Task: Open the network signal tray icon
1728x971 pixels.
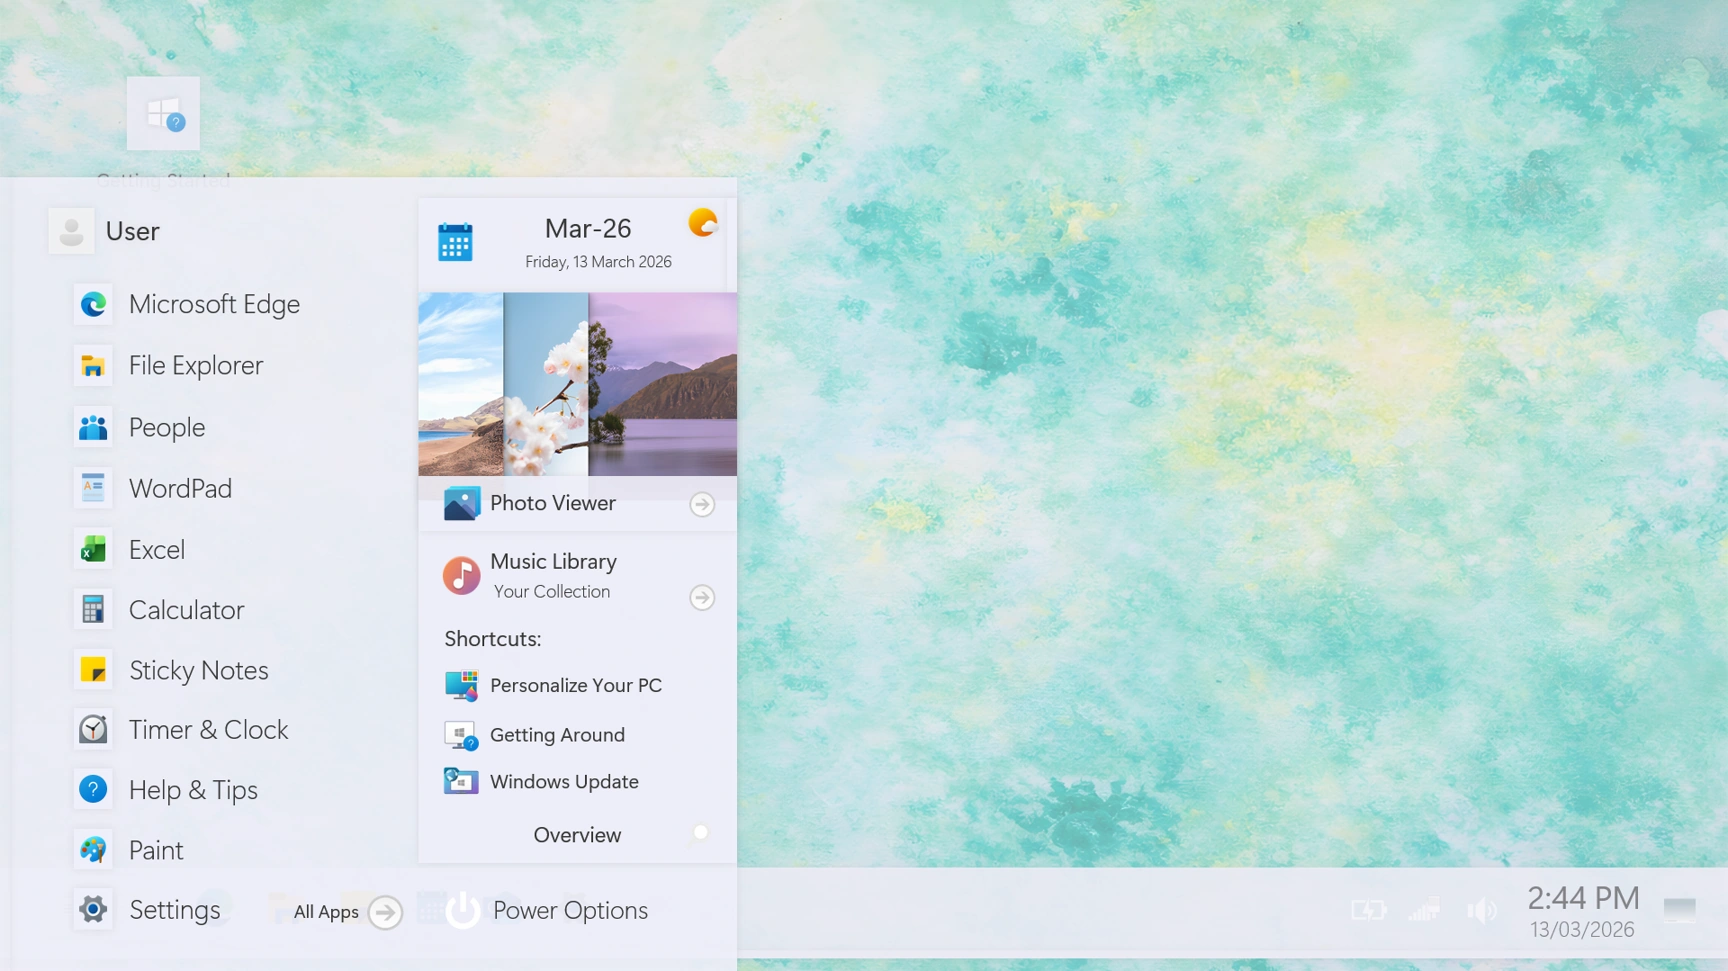Action: 1424,910
